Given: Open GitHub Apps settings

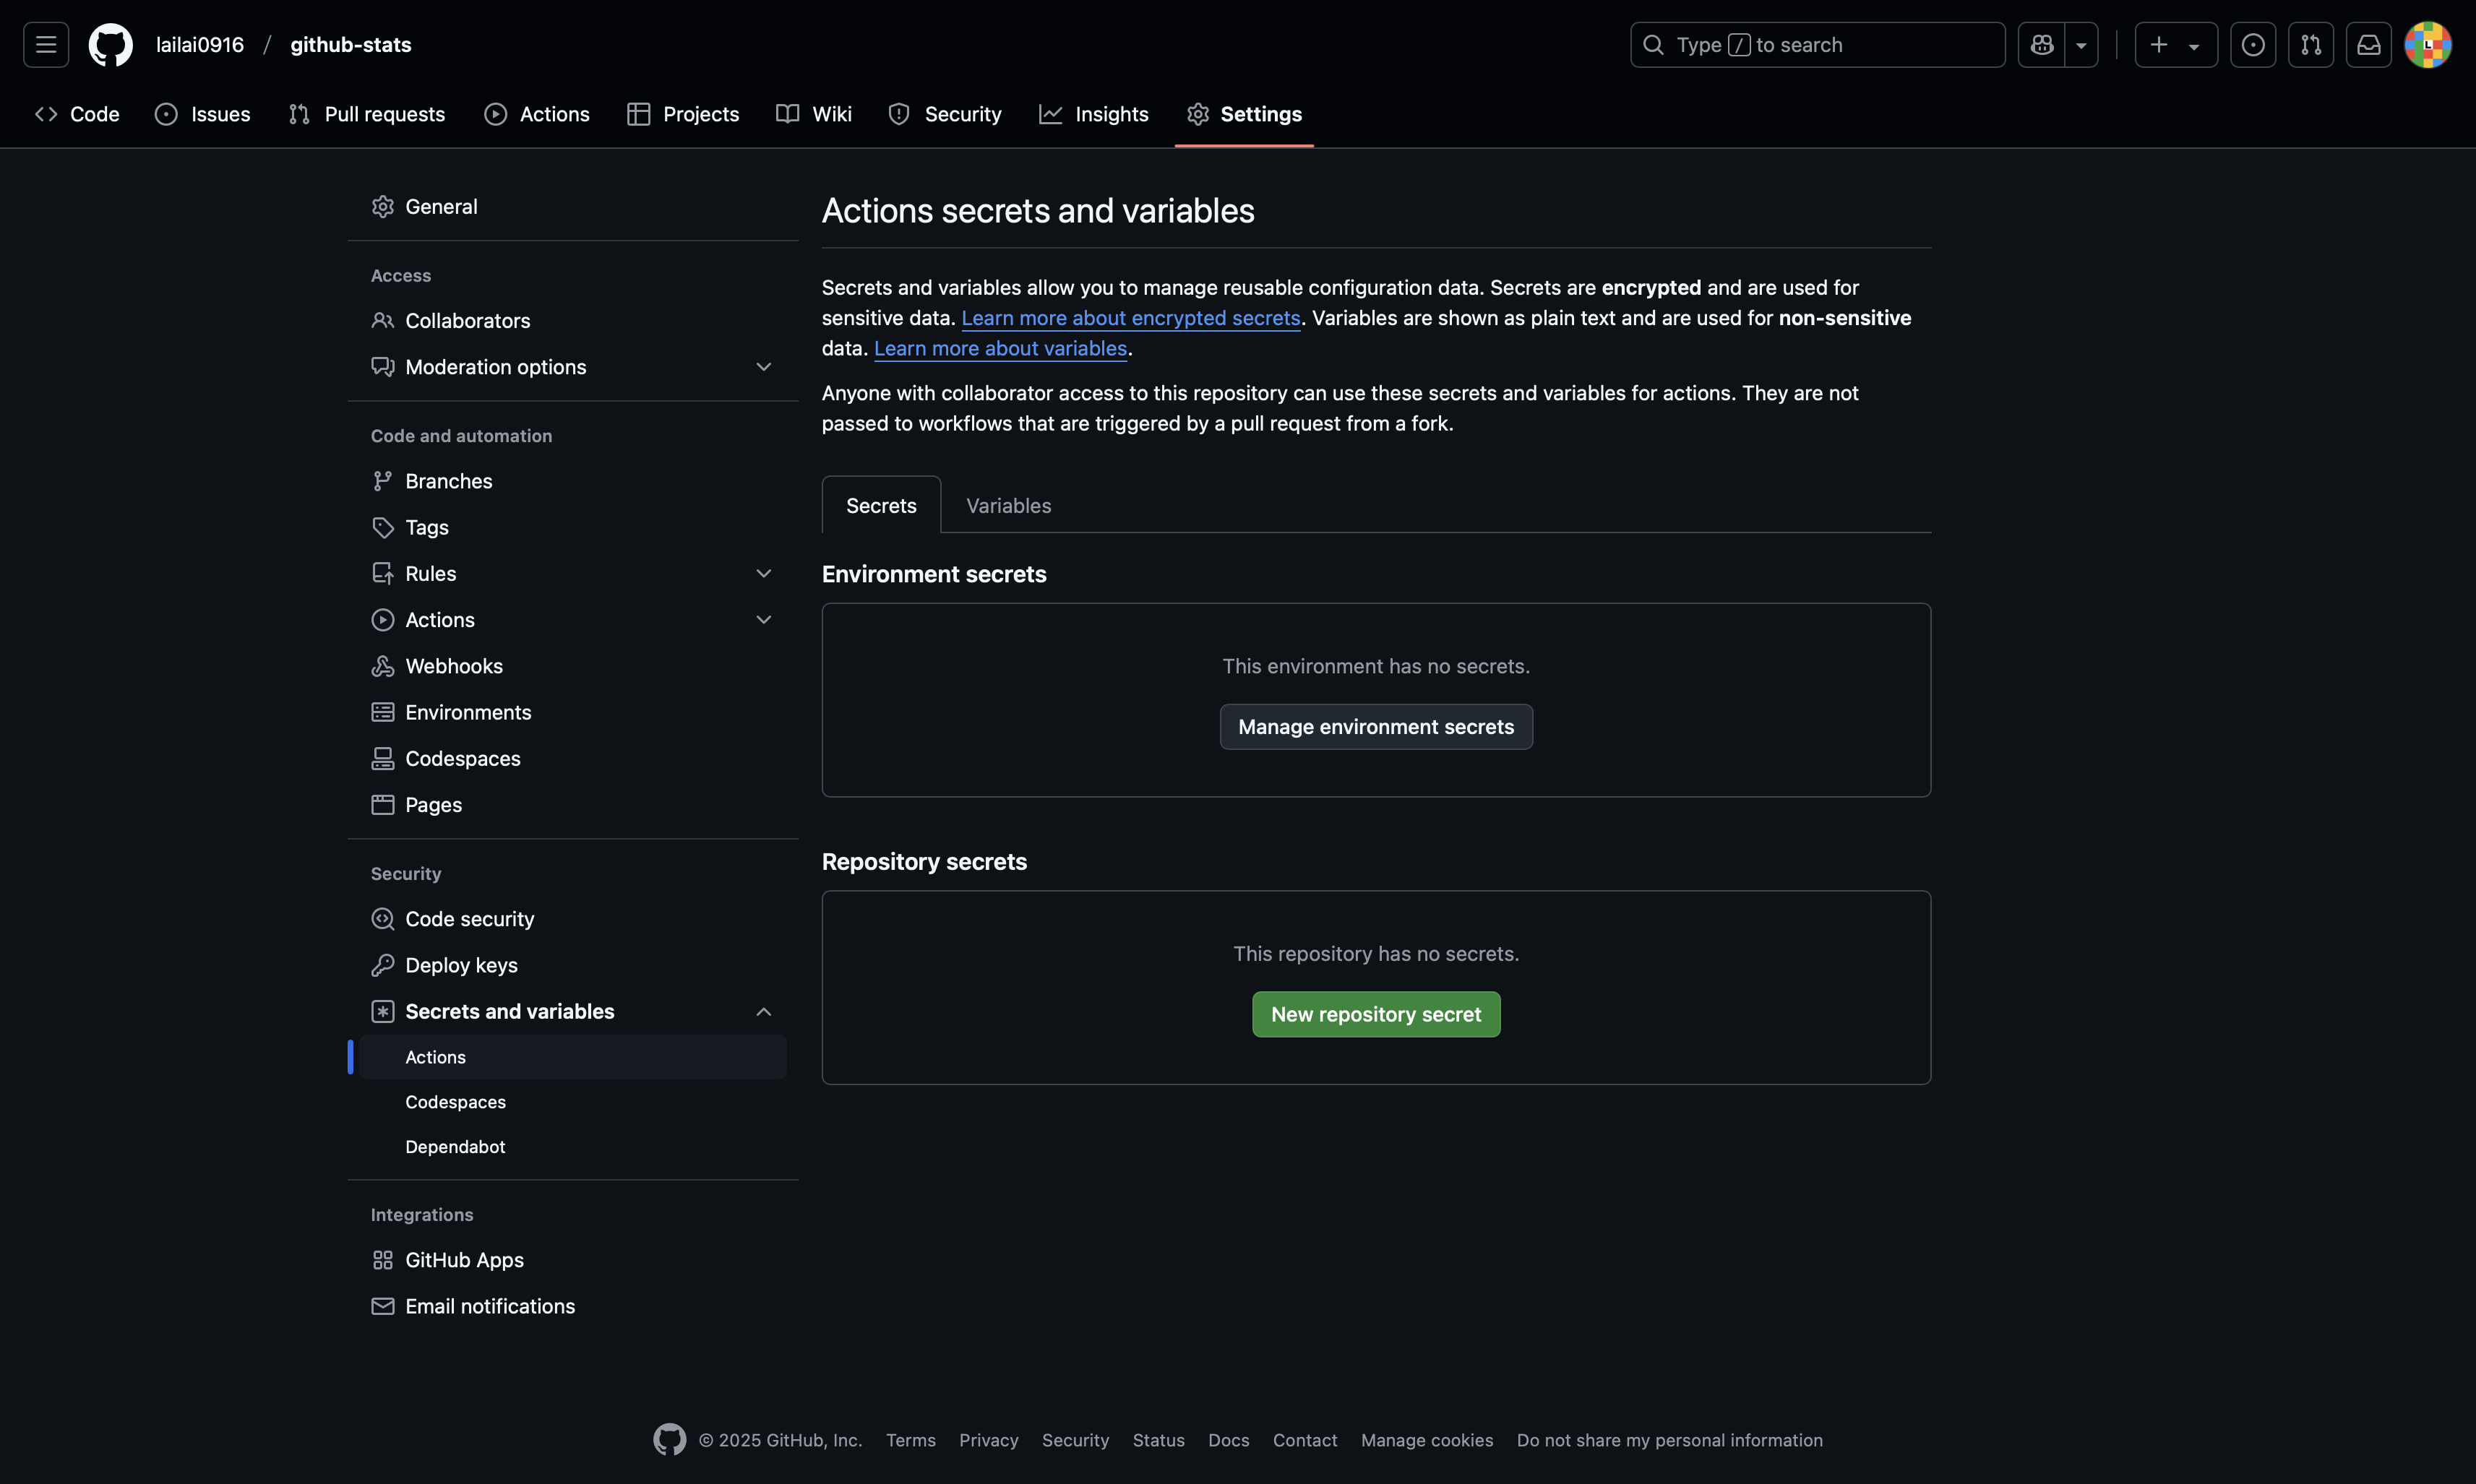Looking at the screenshot, I should click(573, 1260).
